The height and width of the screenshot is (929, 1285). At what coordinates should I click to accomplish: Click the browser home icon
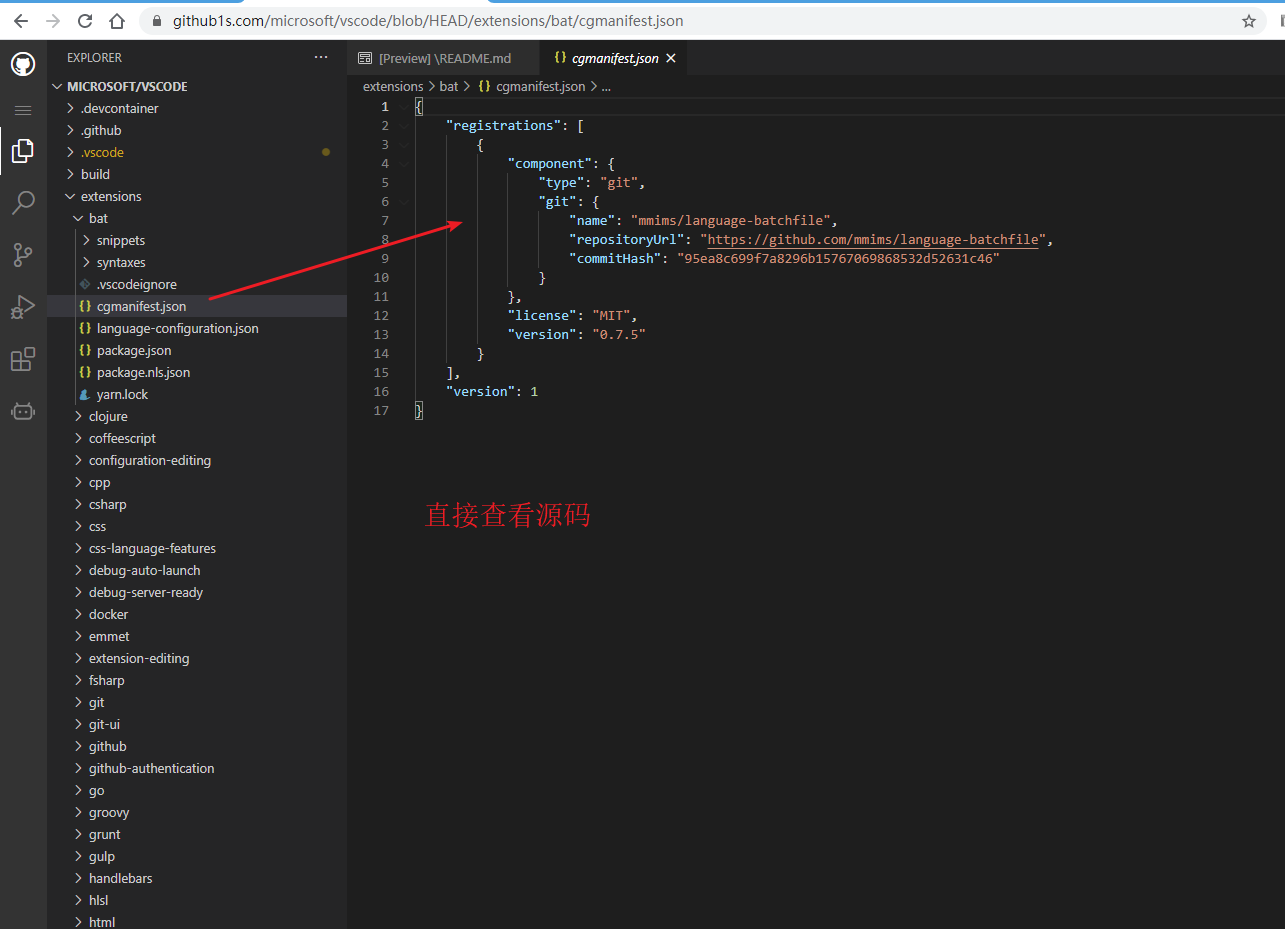[117, 21]
